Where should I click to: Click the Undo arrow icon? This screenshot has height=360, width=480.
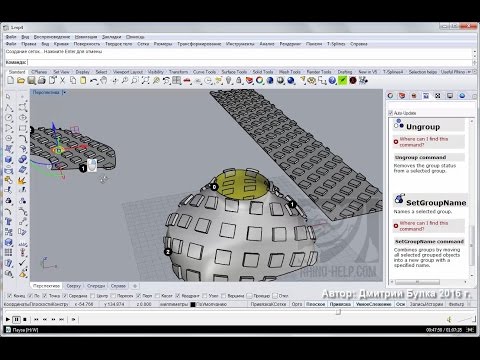coord(94,80)
